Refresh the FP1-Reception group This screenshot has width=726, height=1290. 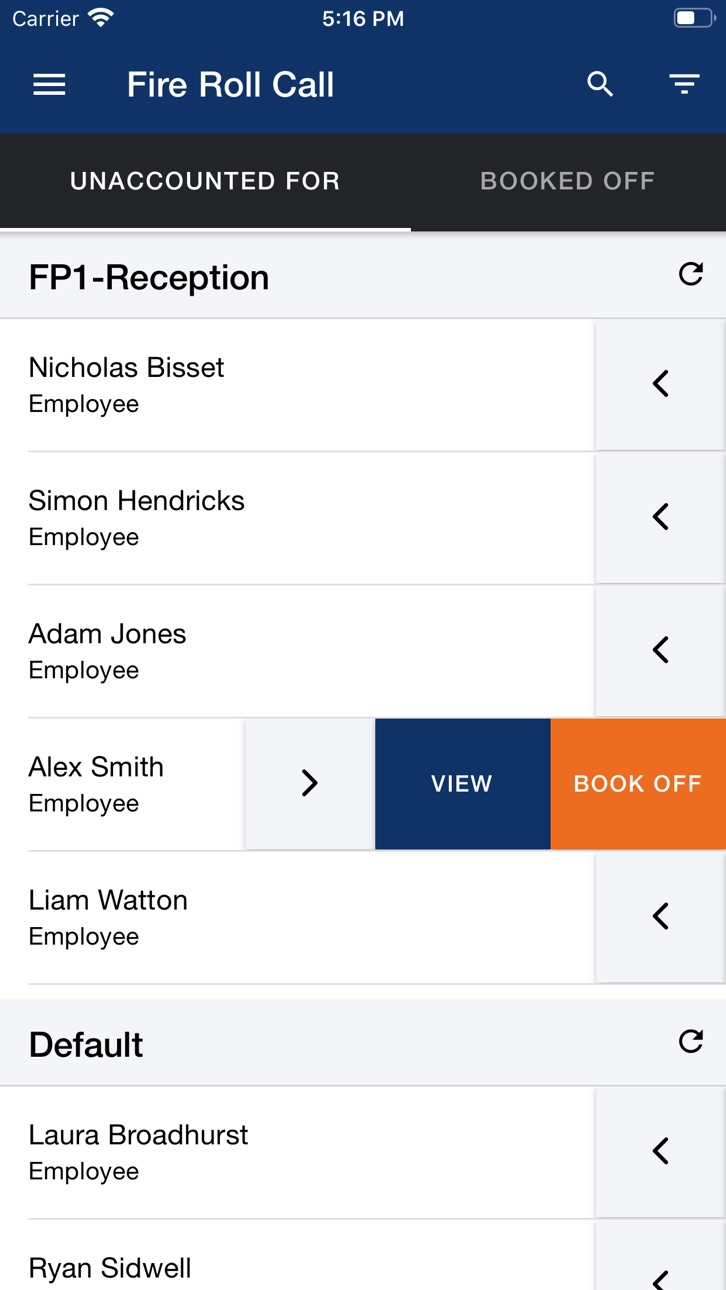(x=691, y=274)
